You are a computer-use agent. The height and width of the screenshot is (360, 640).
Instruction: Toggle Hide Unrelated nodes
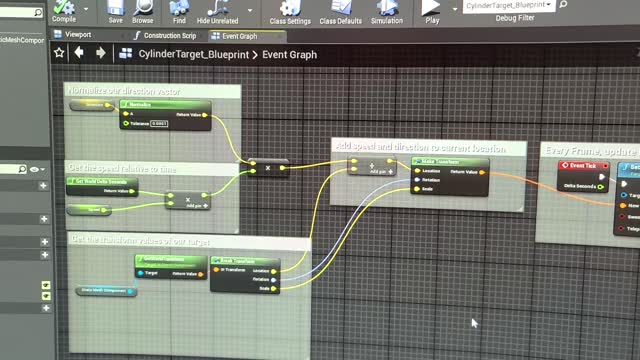point(218,12)
